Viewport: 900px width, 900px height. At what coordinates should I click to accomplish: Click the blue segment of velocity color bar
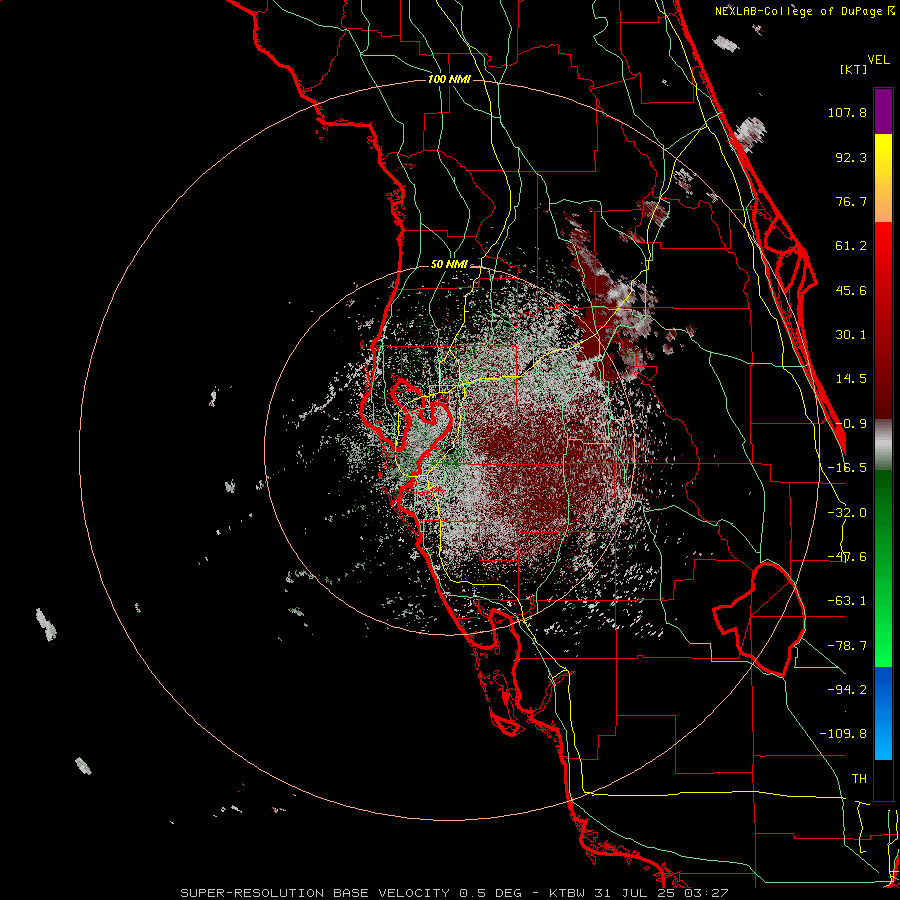[883, 713]
